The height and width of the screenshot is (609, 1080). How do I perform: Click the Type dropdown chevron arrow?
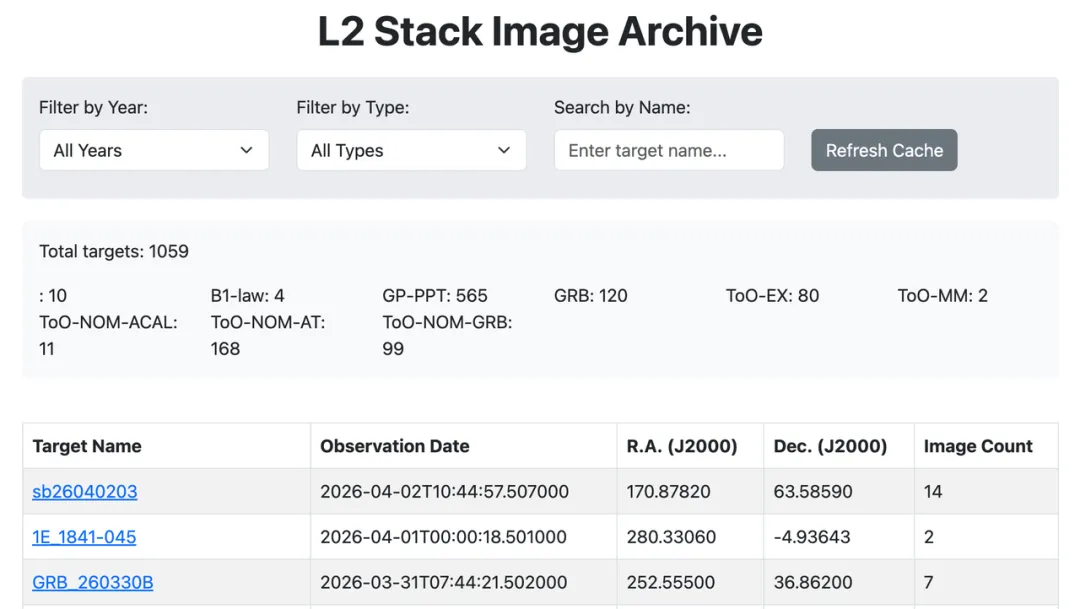(x=504, y=150)
